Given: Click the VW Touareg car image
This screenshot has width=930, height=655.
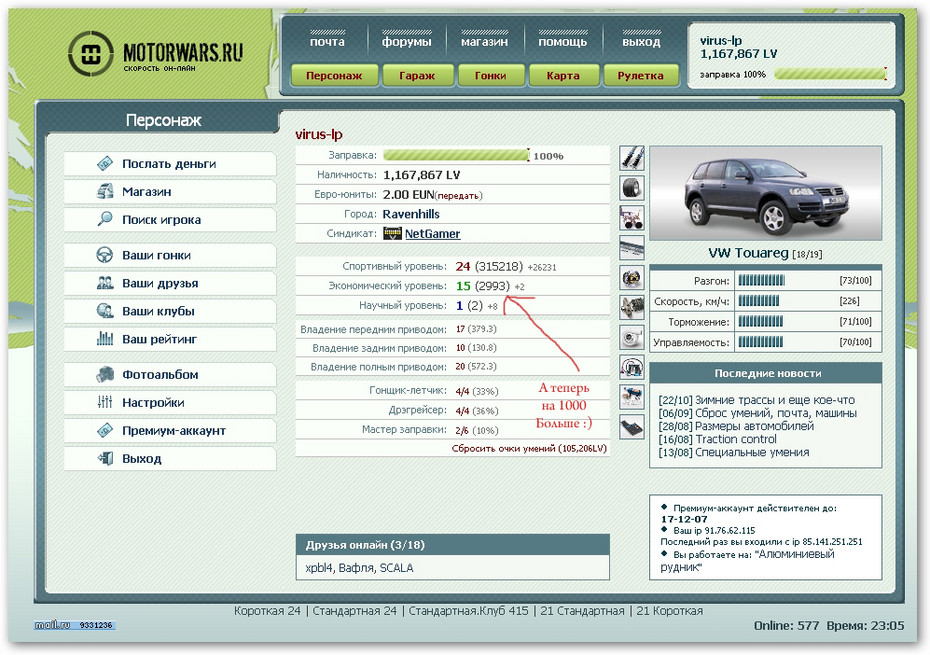Looking at the screenshot, I should pyautogui.click(x=765, y=192).
